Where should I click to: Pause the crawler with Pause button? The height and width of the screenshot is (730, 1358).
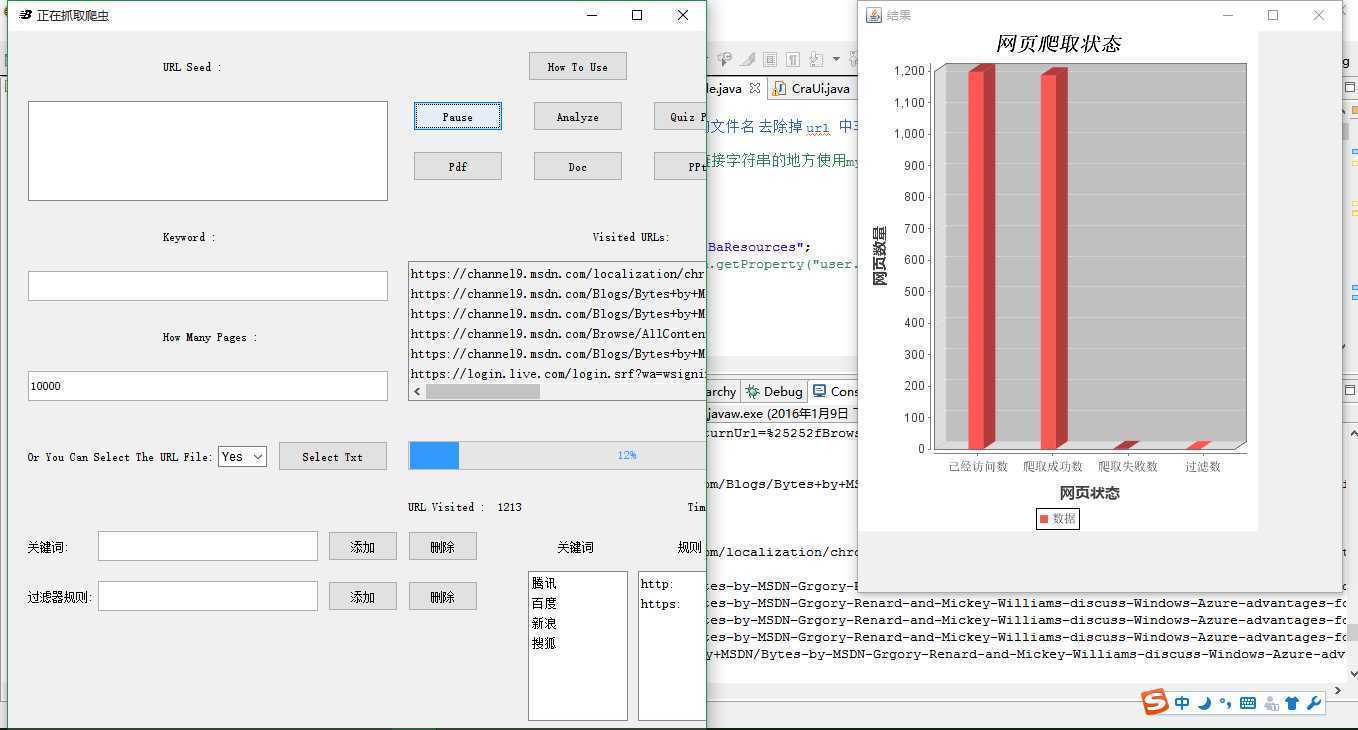pyautogui.click(x=458, y=116)
